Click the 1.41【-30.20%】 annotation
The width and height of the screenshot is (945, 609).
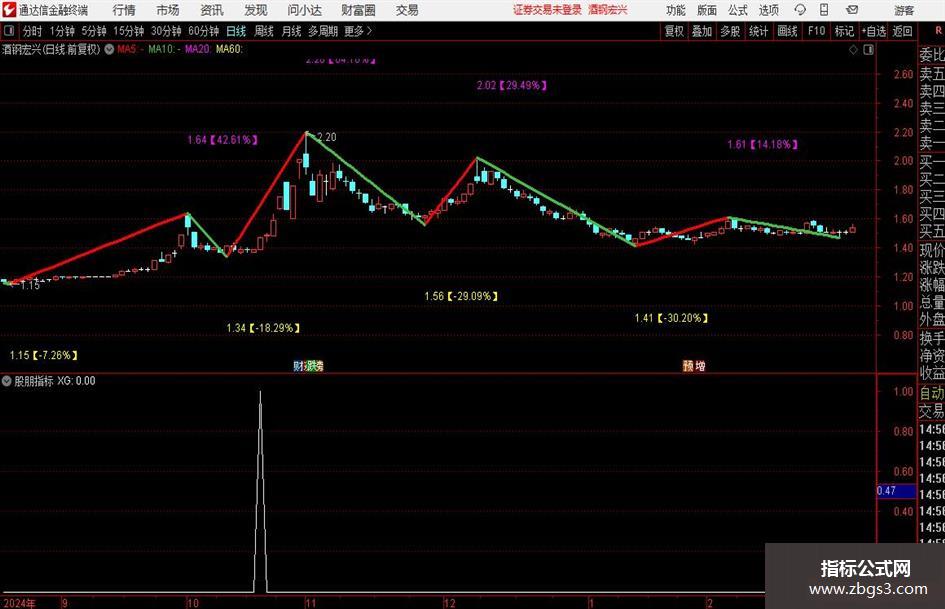pos(671,318)
